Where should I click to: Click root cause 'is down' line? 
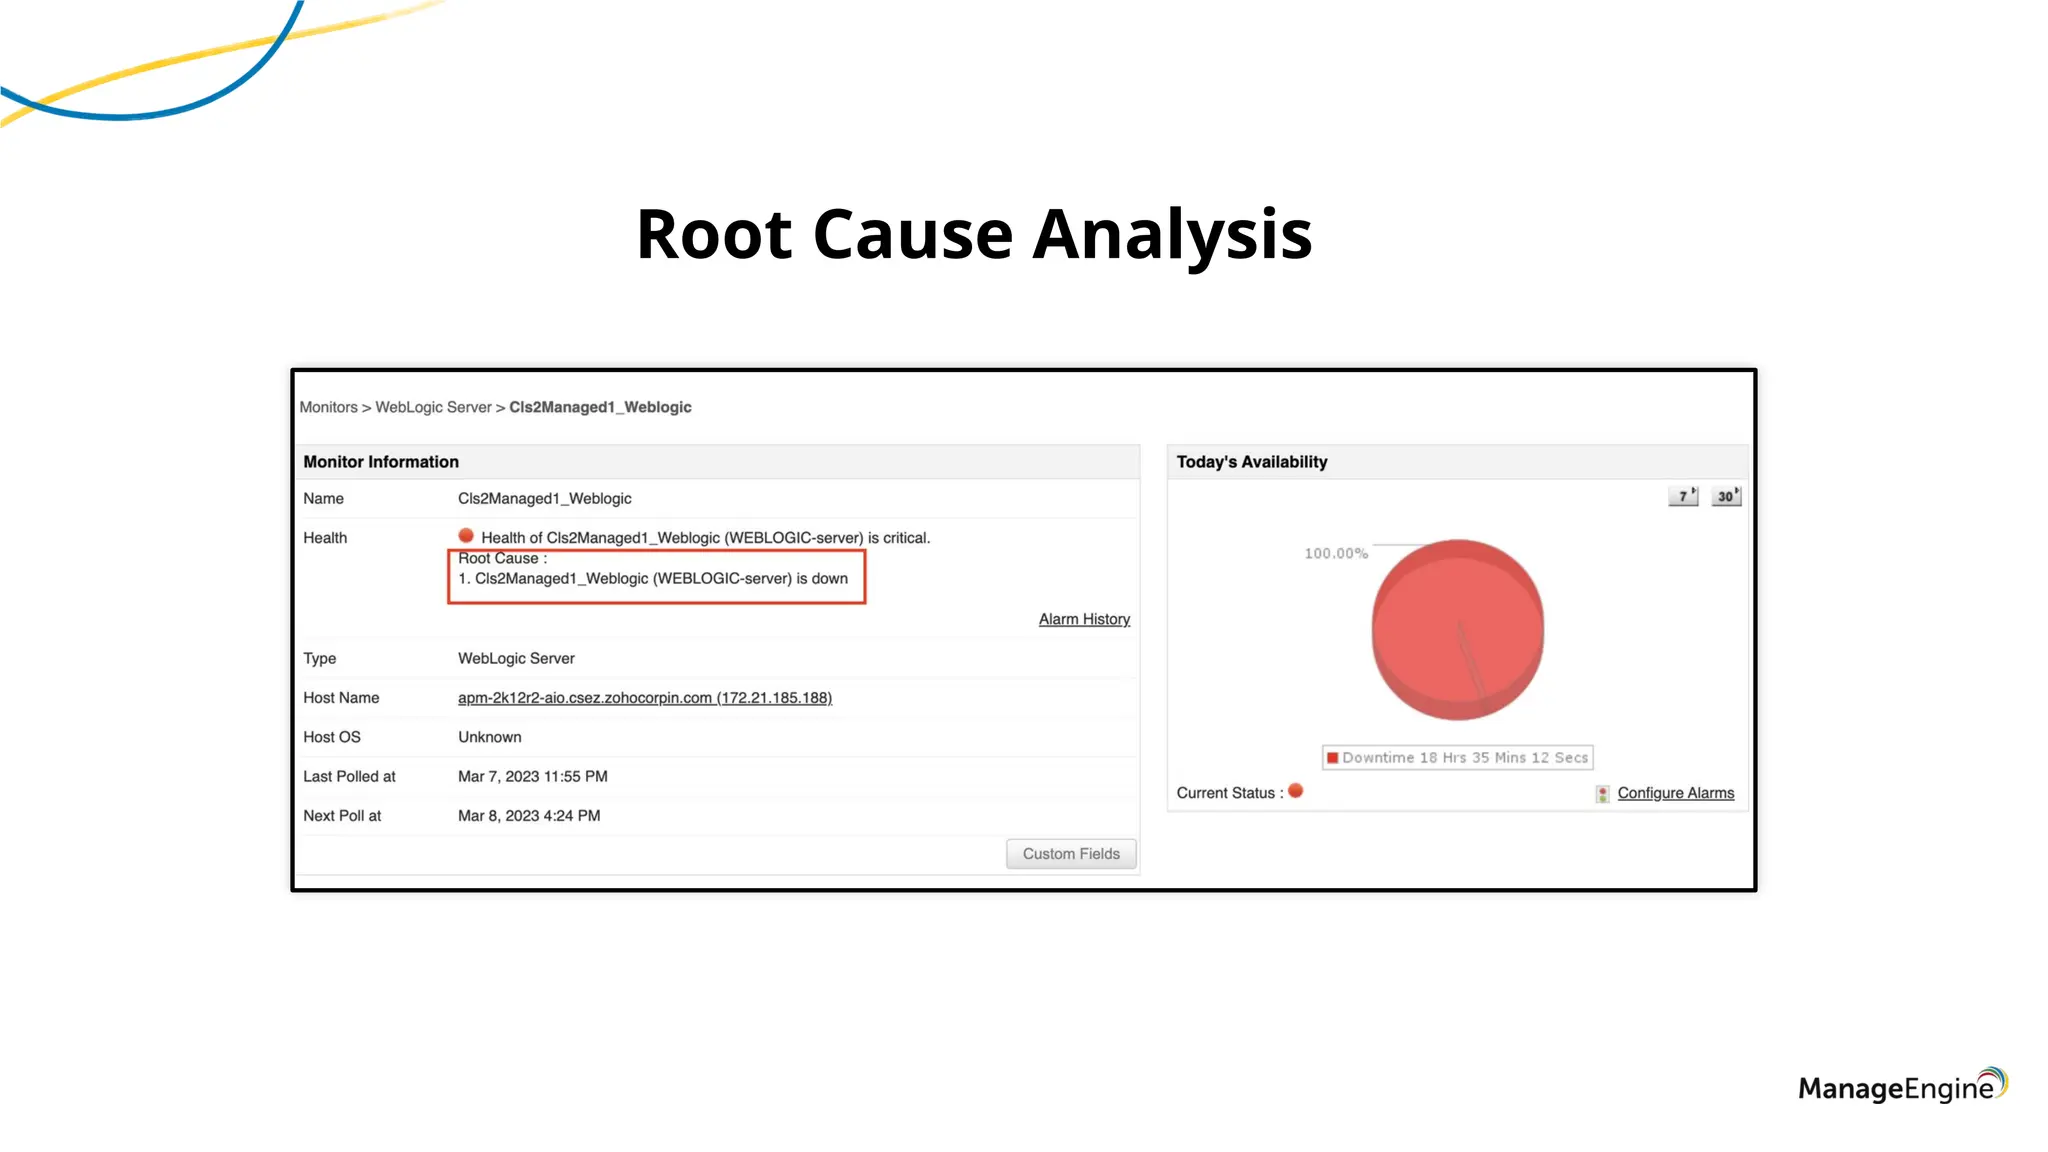(x=653, y=579)
